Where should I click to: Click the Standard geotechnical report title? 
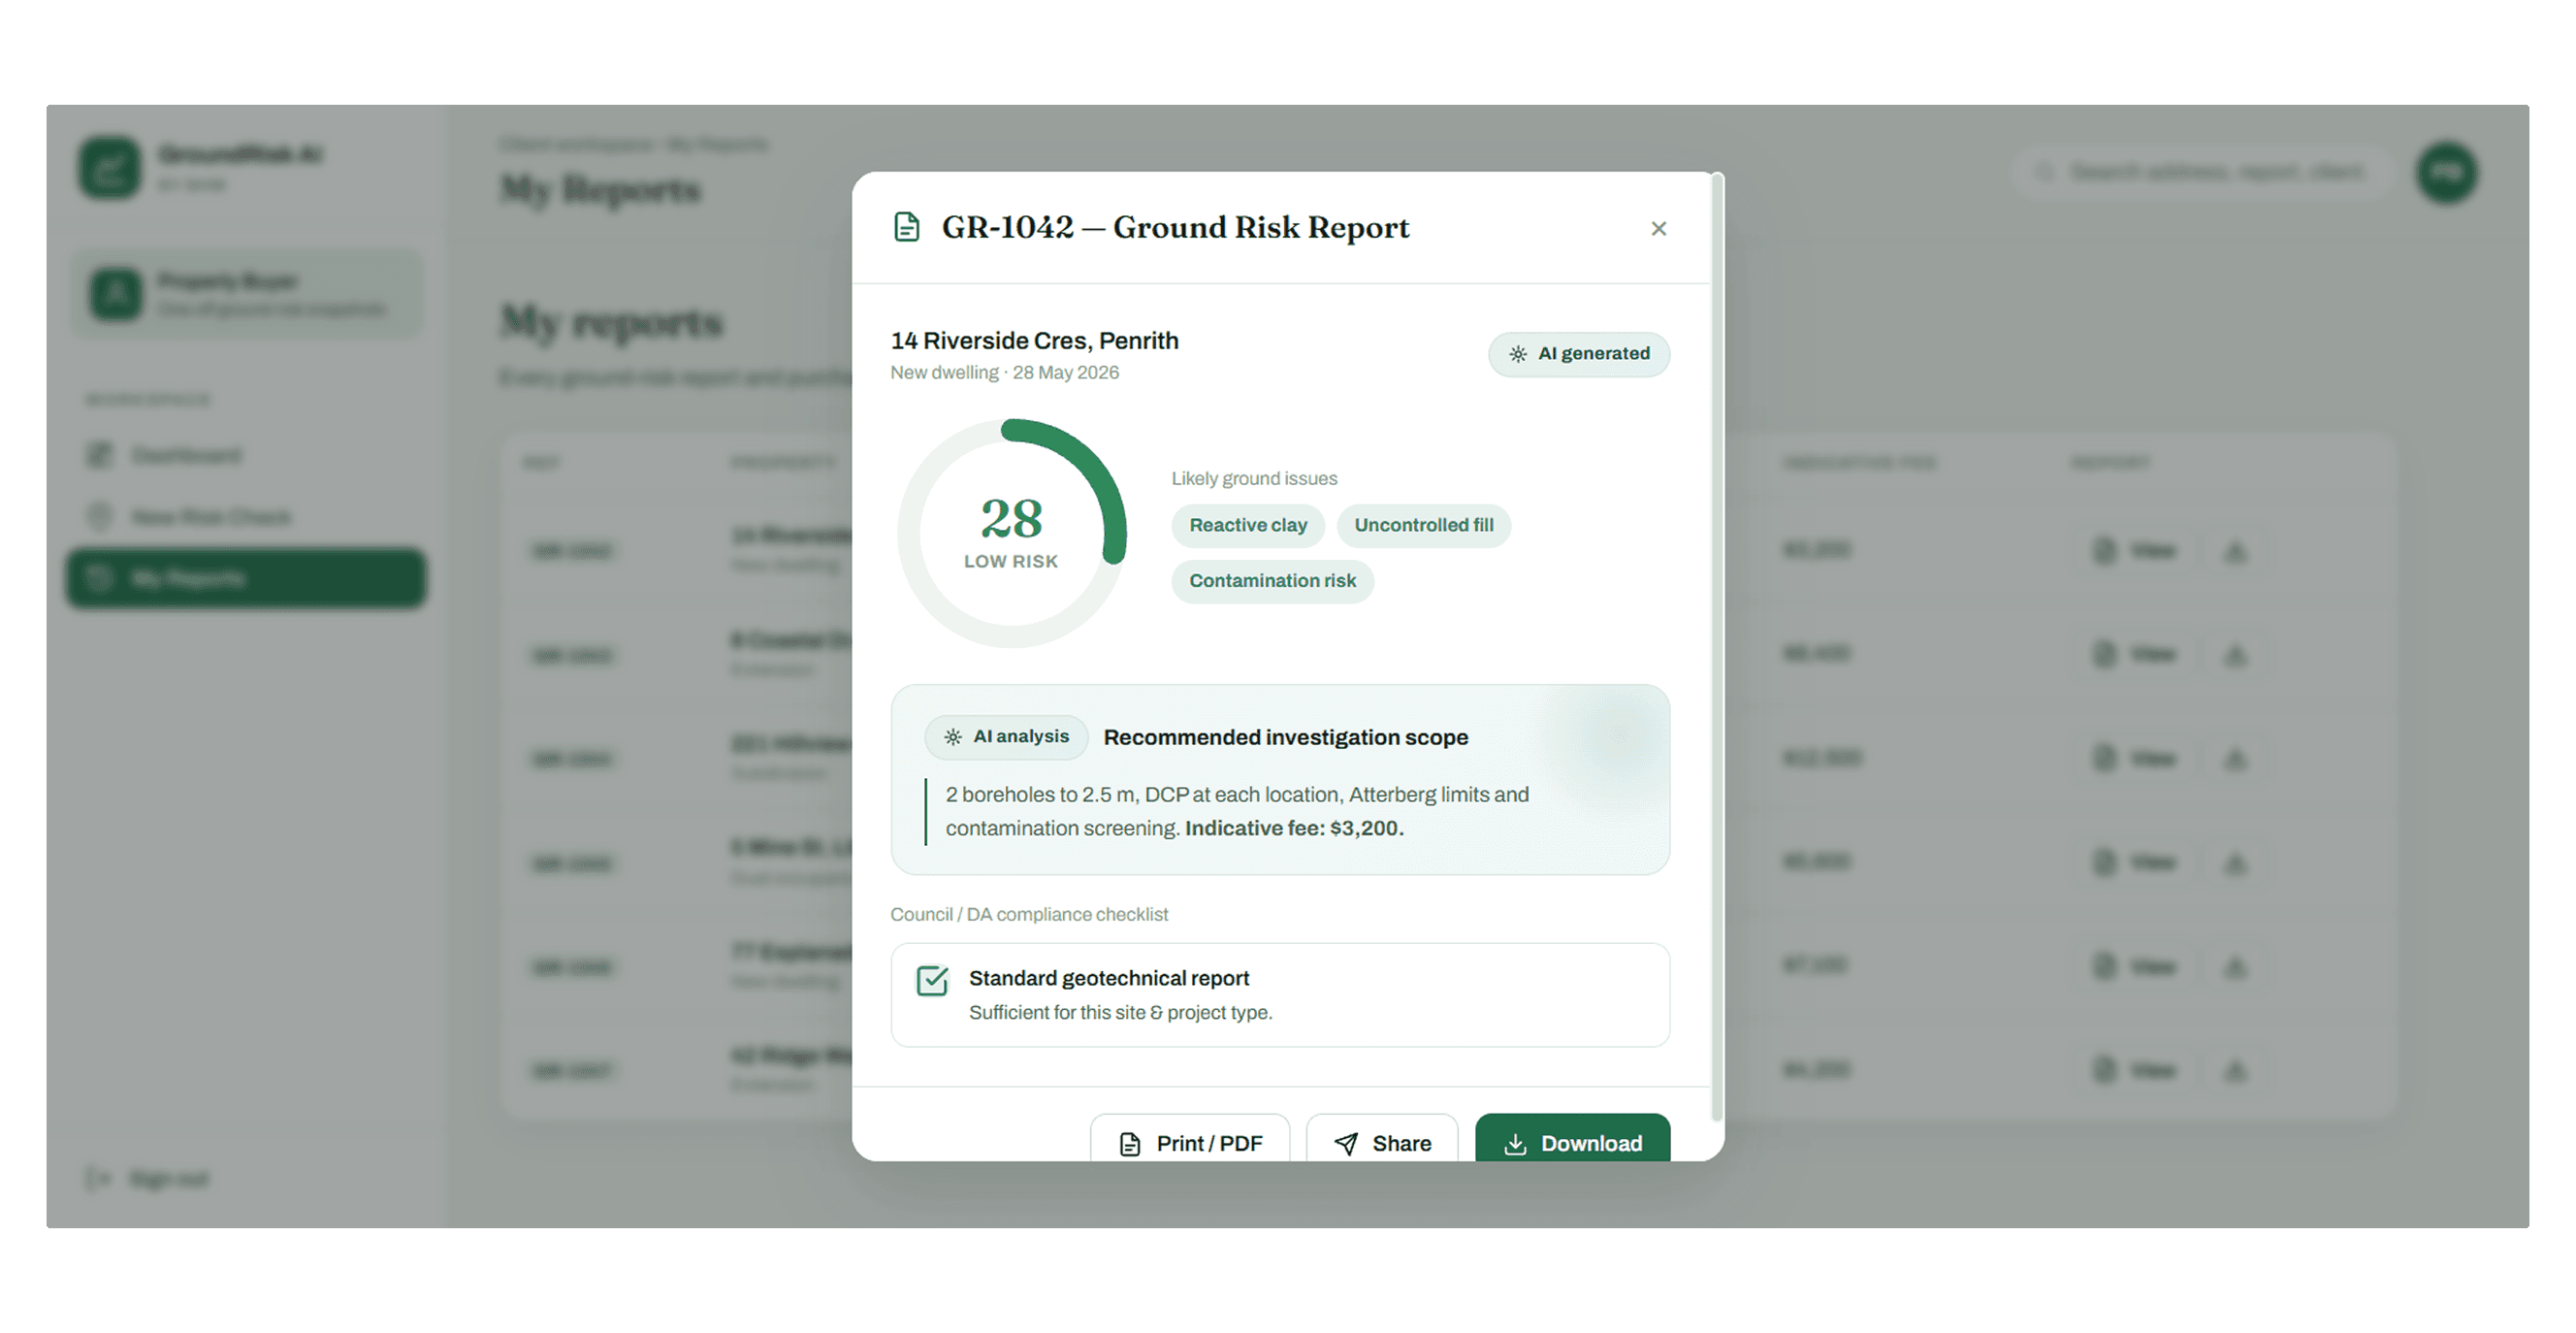(1108, 978)
